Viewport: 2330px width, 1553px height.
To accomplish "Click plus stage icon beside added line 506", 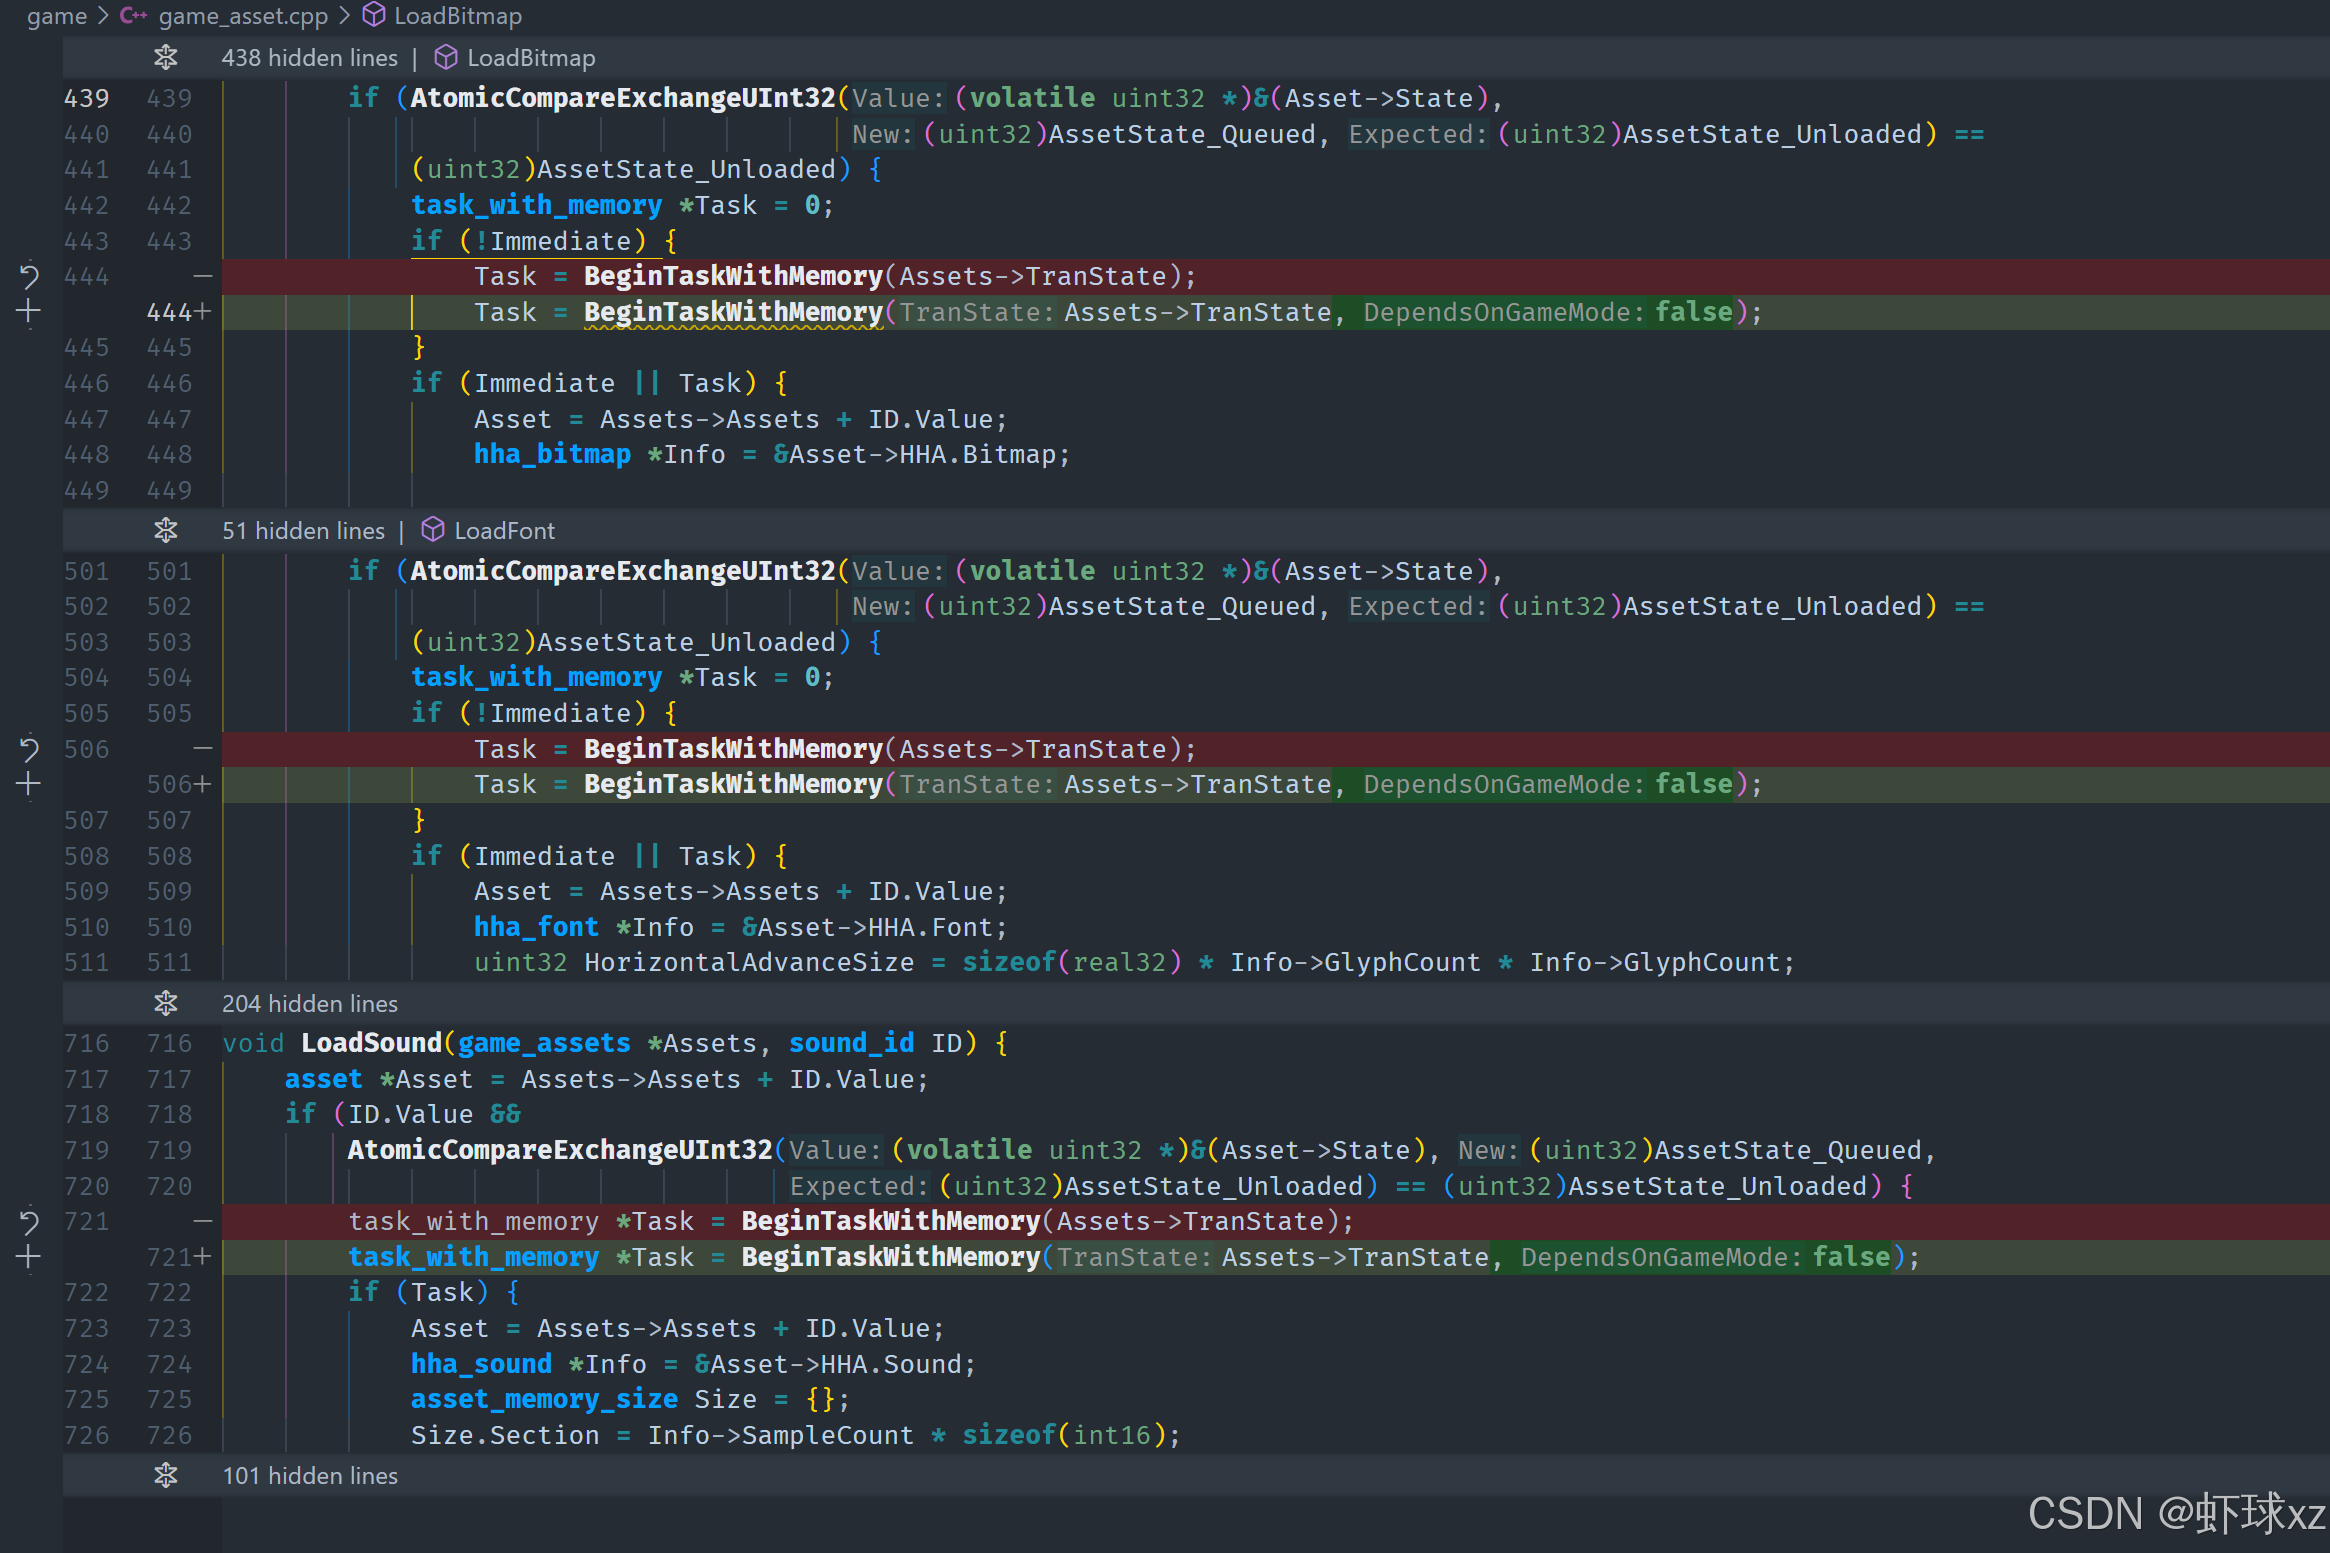I will pyautogui.click(x=29, y=784).
